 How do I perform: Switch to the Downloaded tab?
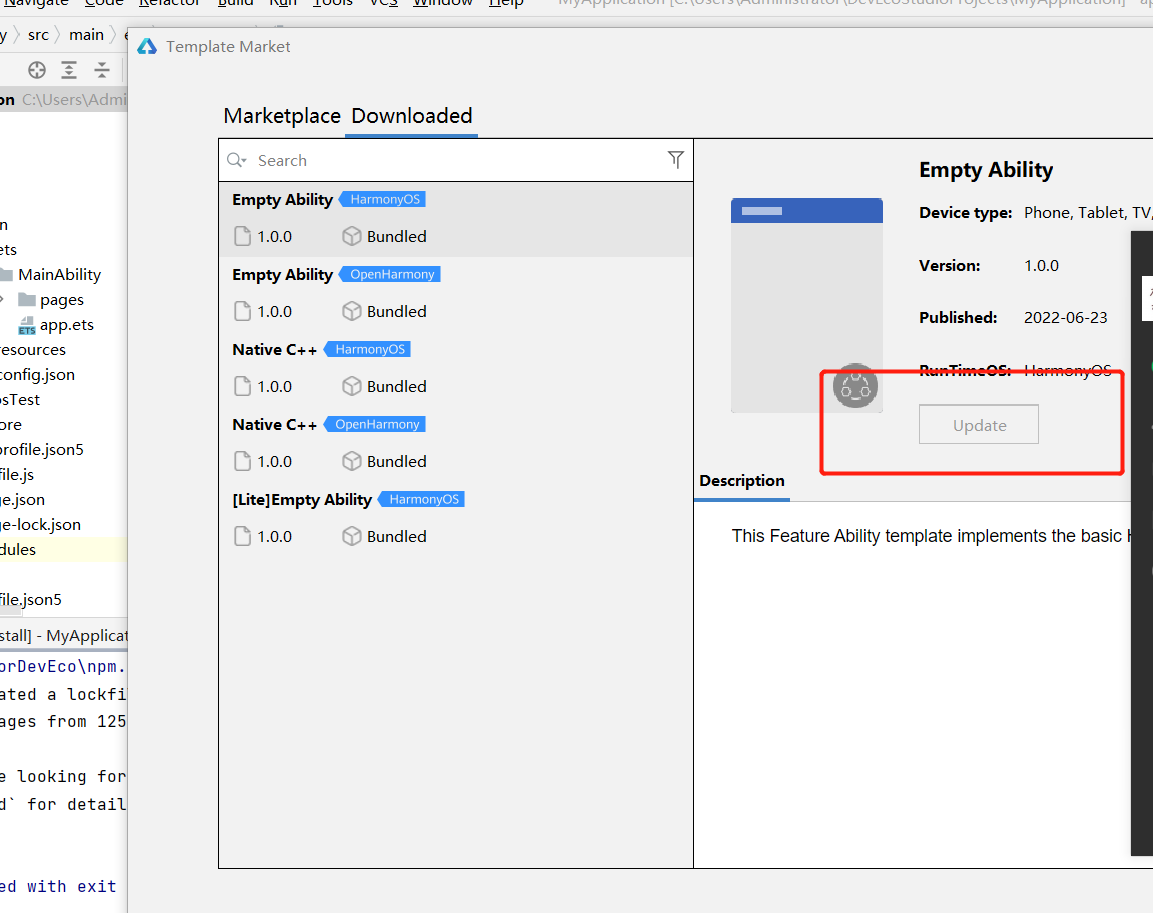click(x=412, y=116)
